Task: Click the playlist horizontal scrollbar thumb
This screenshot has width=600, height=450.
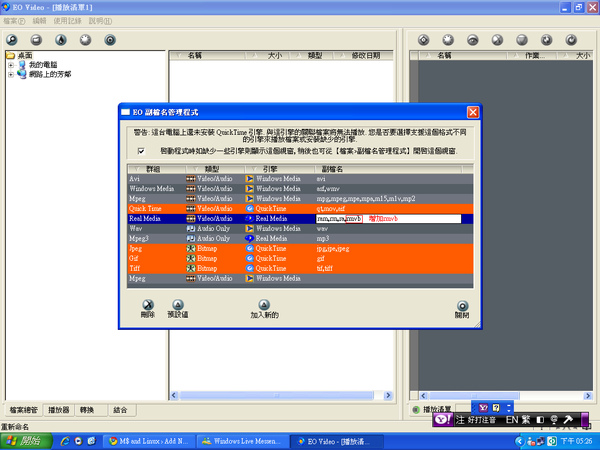Action: pos(474,396)
